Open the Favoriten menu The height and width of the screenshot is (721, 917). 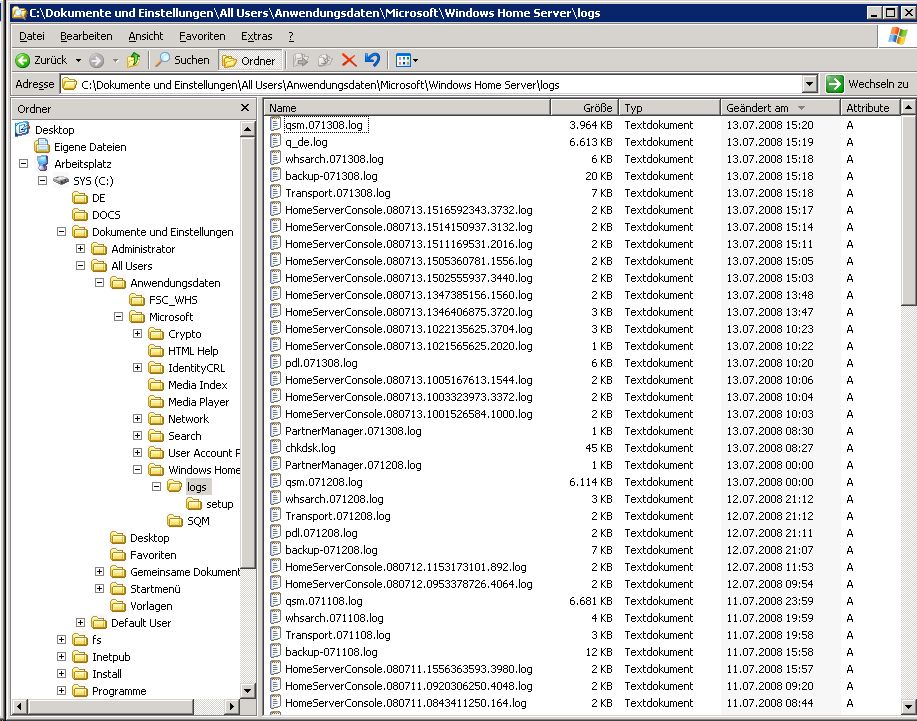pos(202,36)
